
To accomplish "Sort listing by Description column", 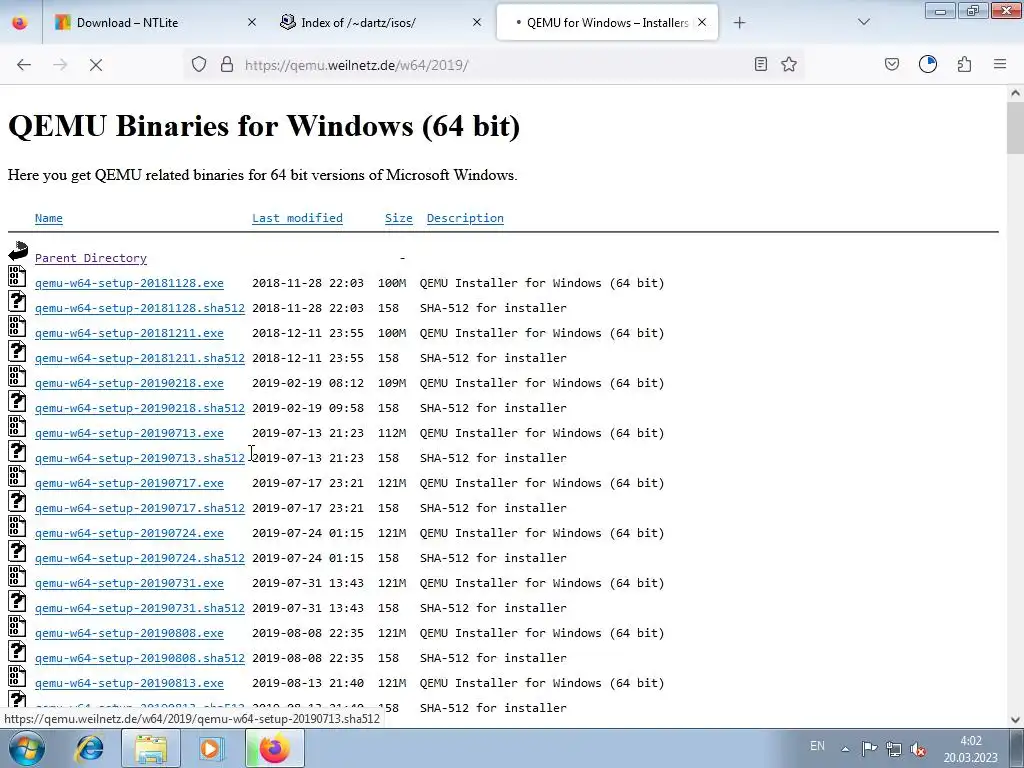I will [465, 218].
